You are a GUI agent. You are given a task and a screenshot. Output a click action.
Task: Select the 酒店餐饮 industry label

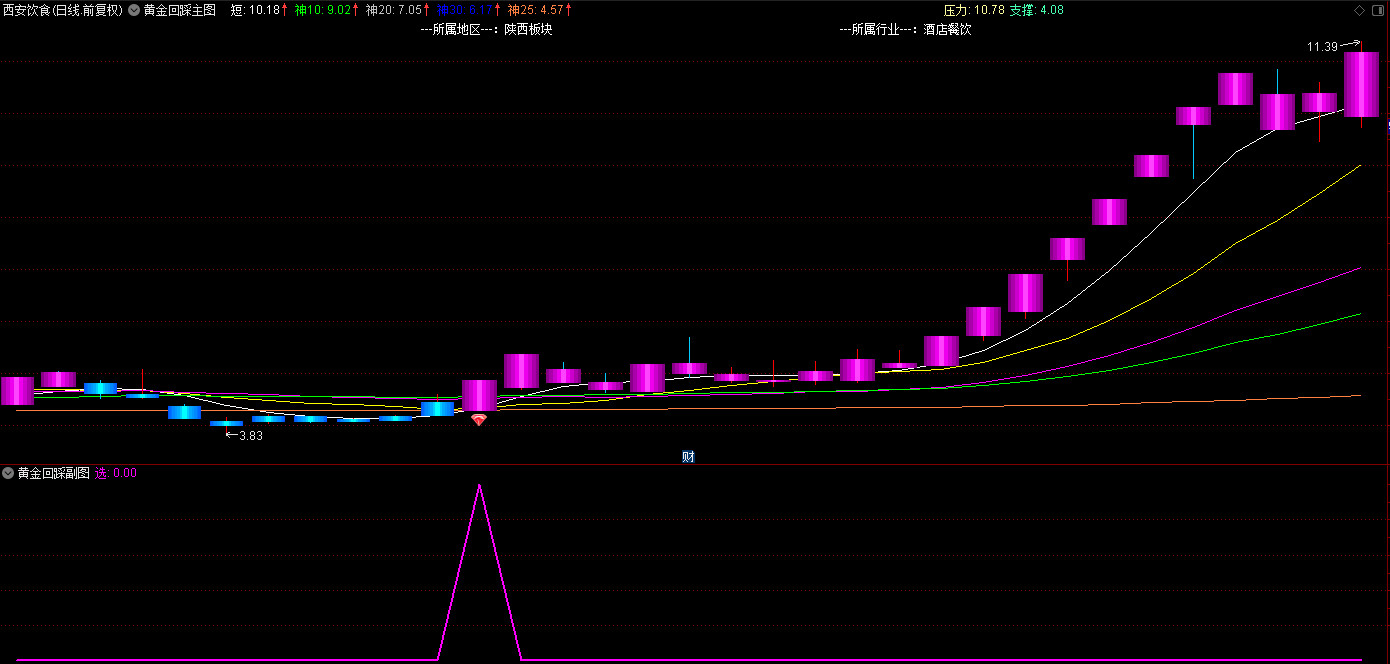[x=947, y=29]
